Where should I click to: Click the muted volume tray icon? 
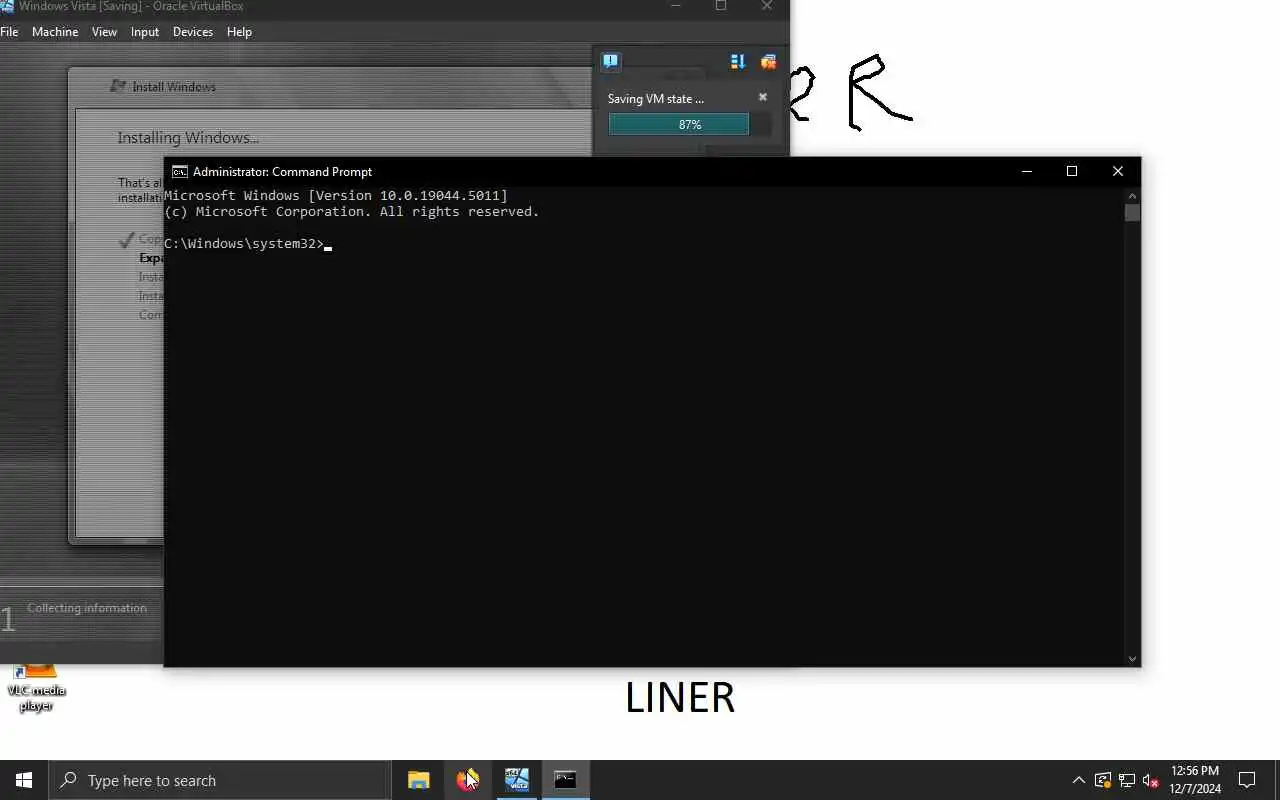(1151, 780)
